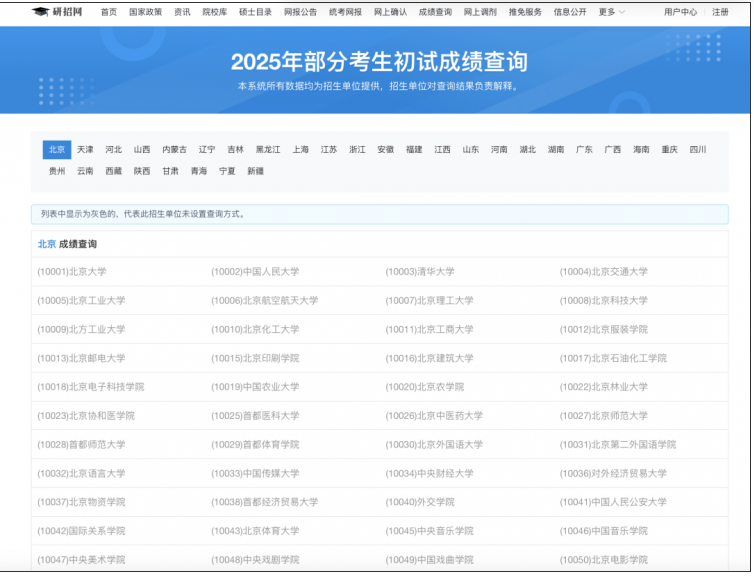754x577 pixels.
Task: Open 网上确认 navigation item
Action: [390, 12]
